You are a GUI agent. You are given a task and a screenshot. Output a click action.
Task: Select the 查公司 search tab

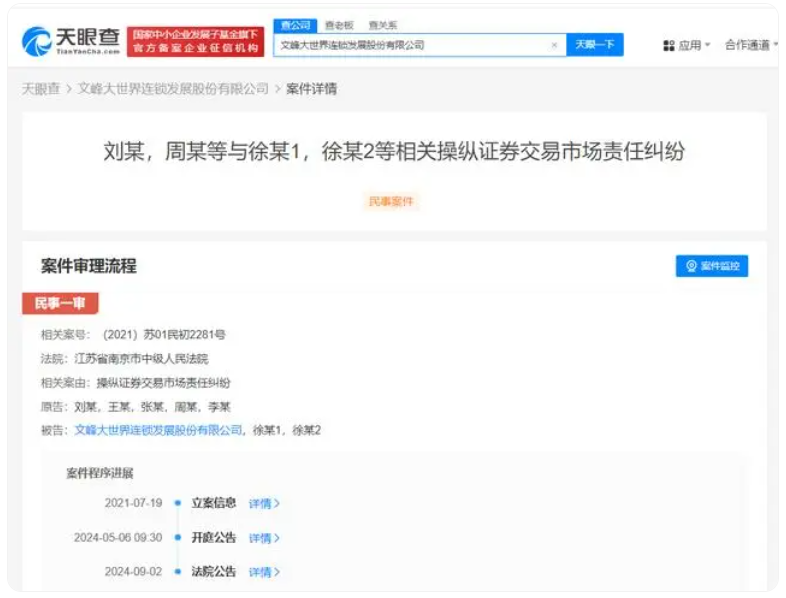[295, 25]
